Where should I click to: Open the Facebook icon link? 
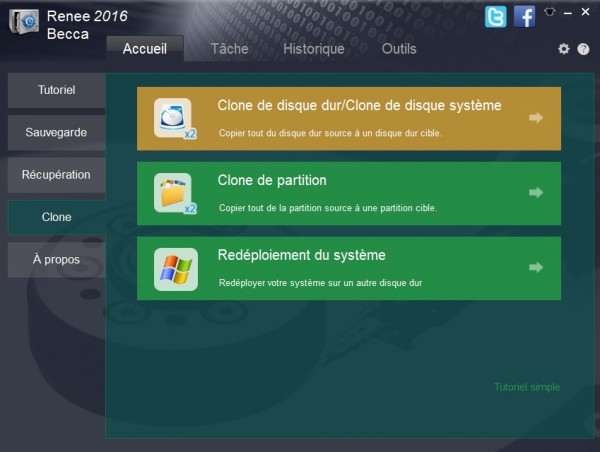pos(524,17)
